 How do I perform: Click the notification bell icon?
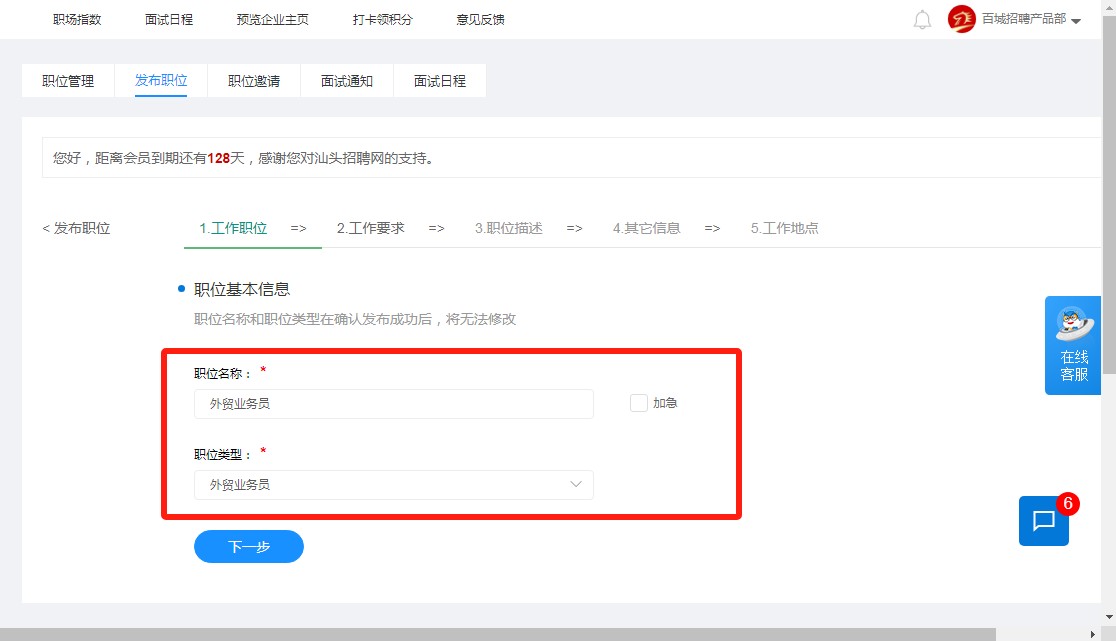[x=922, y=20]
